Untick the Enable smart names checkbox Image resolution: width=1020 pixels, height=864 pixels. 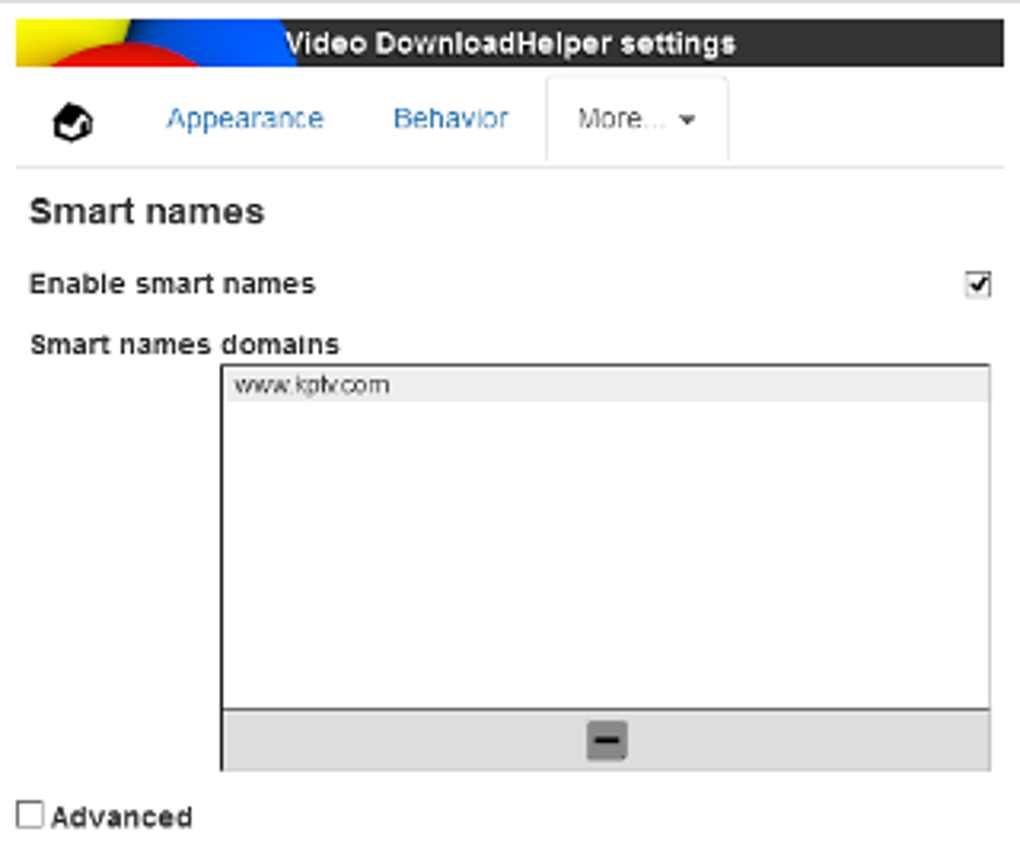point(978,284)
